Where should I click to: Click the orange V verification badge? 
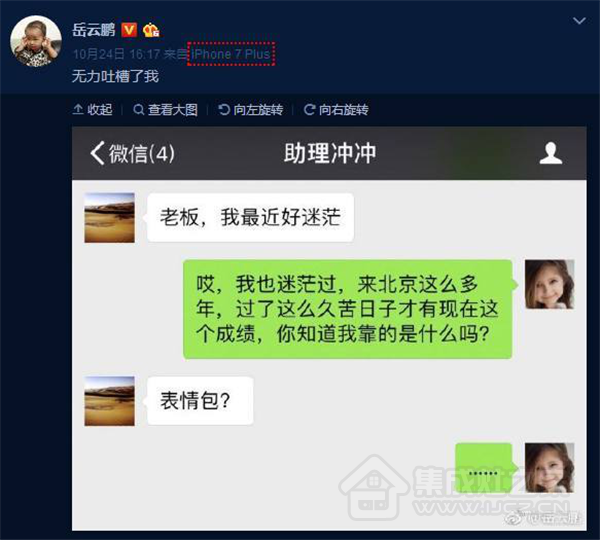[x=129, y=29]
